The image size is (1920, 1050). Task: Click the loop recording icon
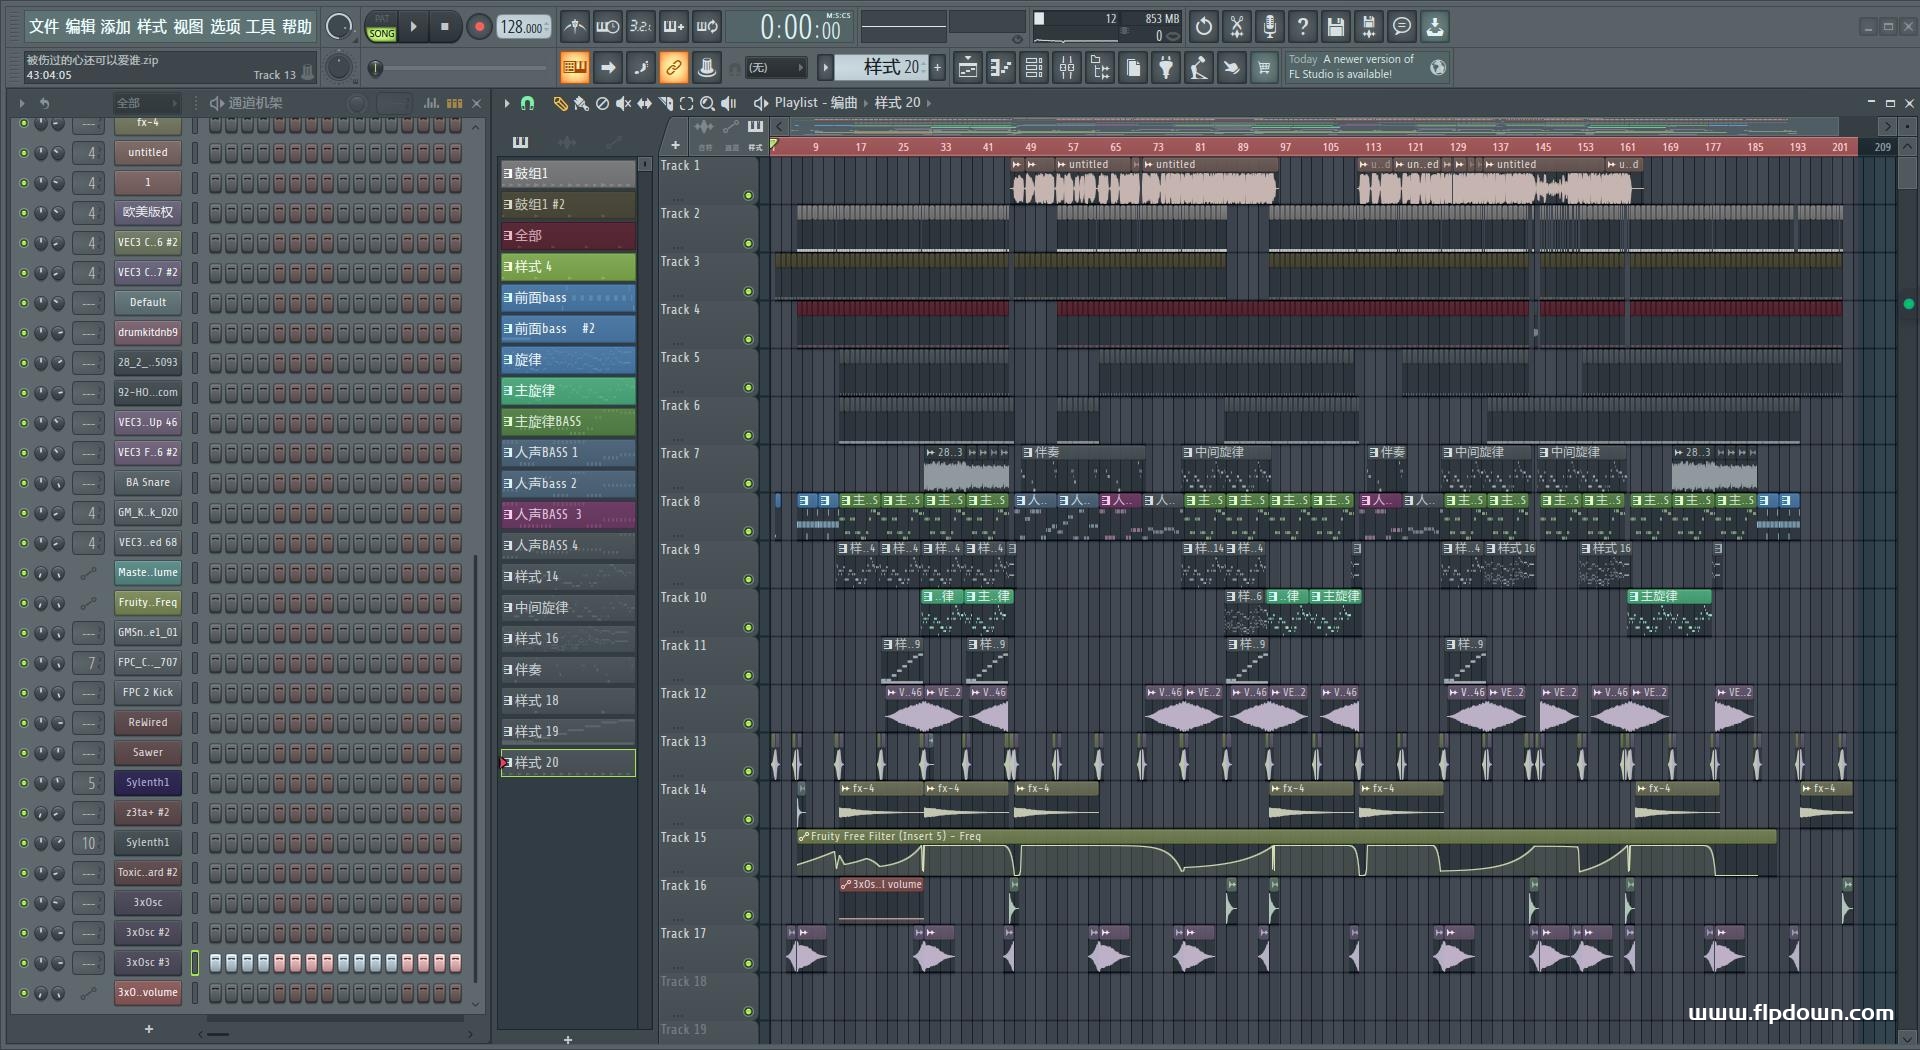(x=707, y=27)
